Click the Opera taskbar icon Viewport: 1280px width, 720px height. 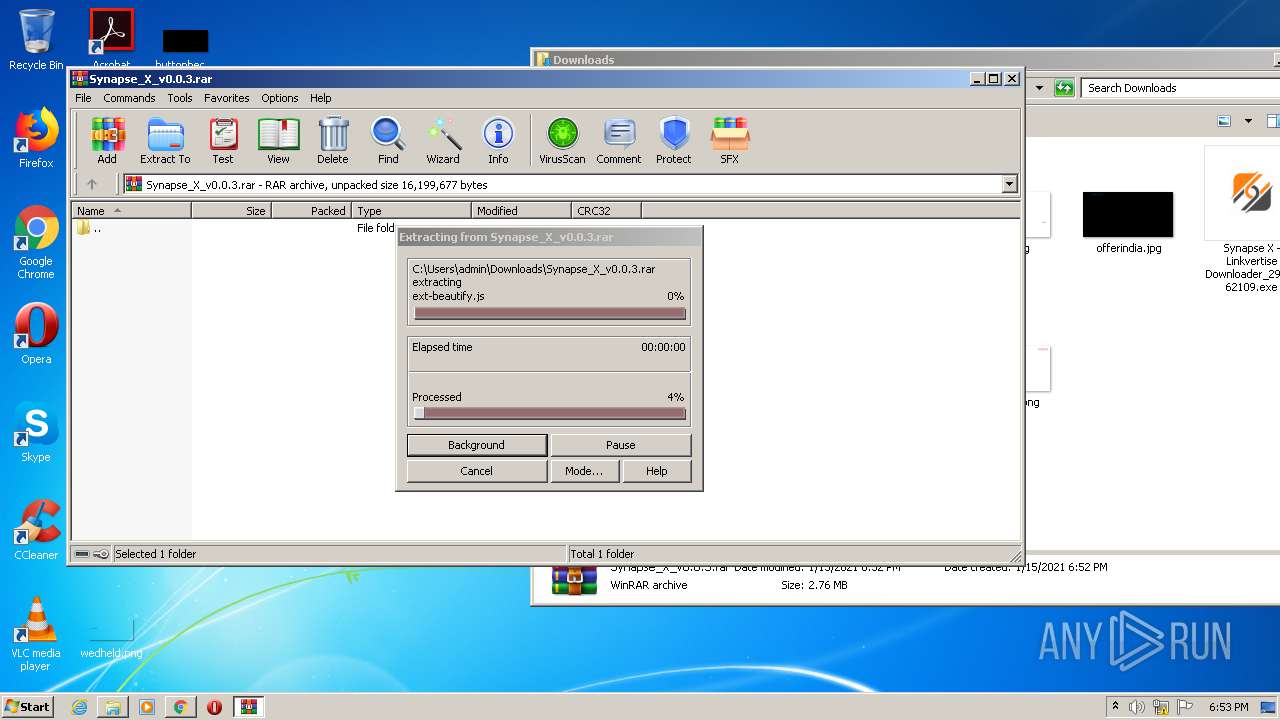pyautogui.click(x=214, y=707)
